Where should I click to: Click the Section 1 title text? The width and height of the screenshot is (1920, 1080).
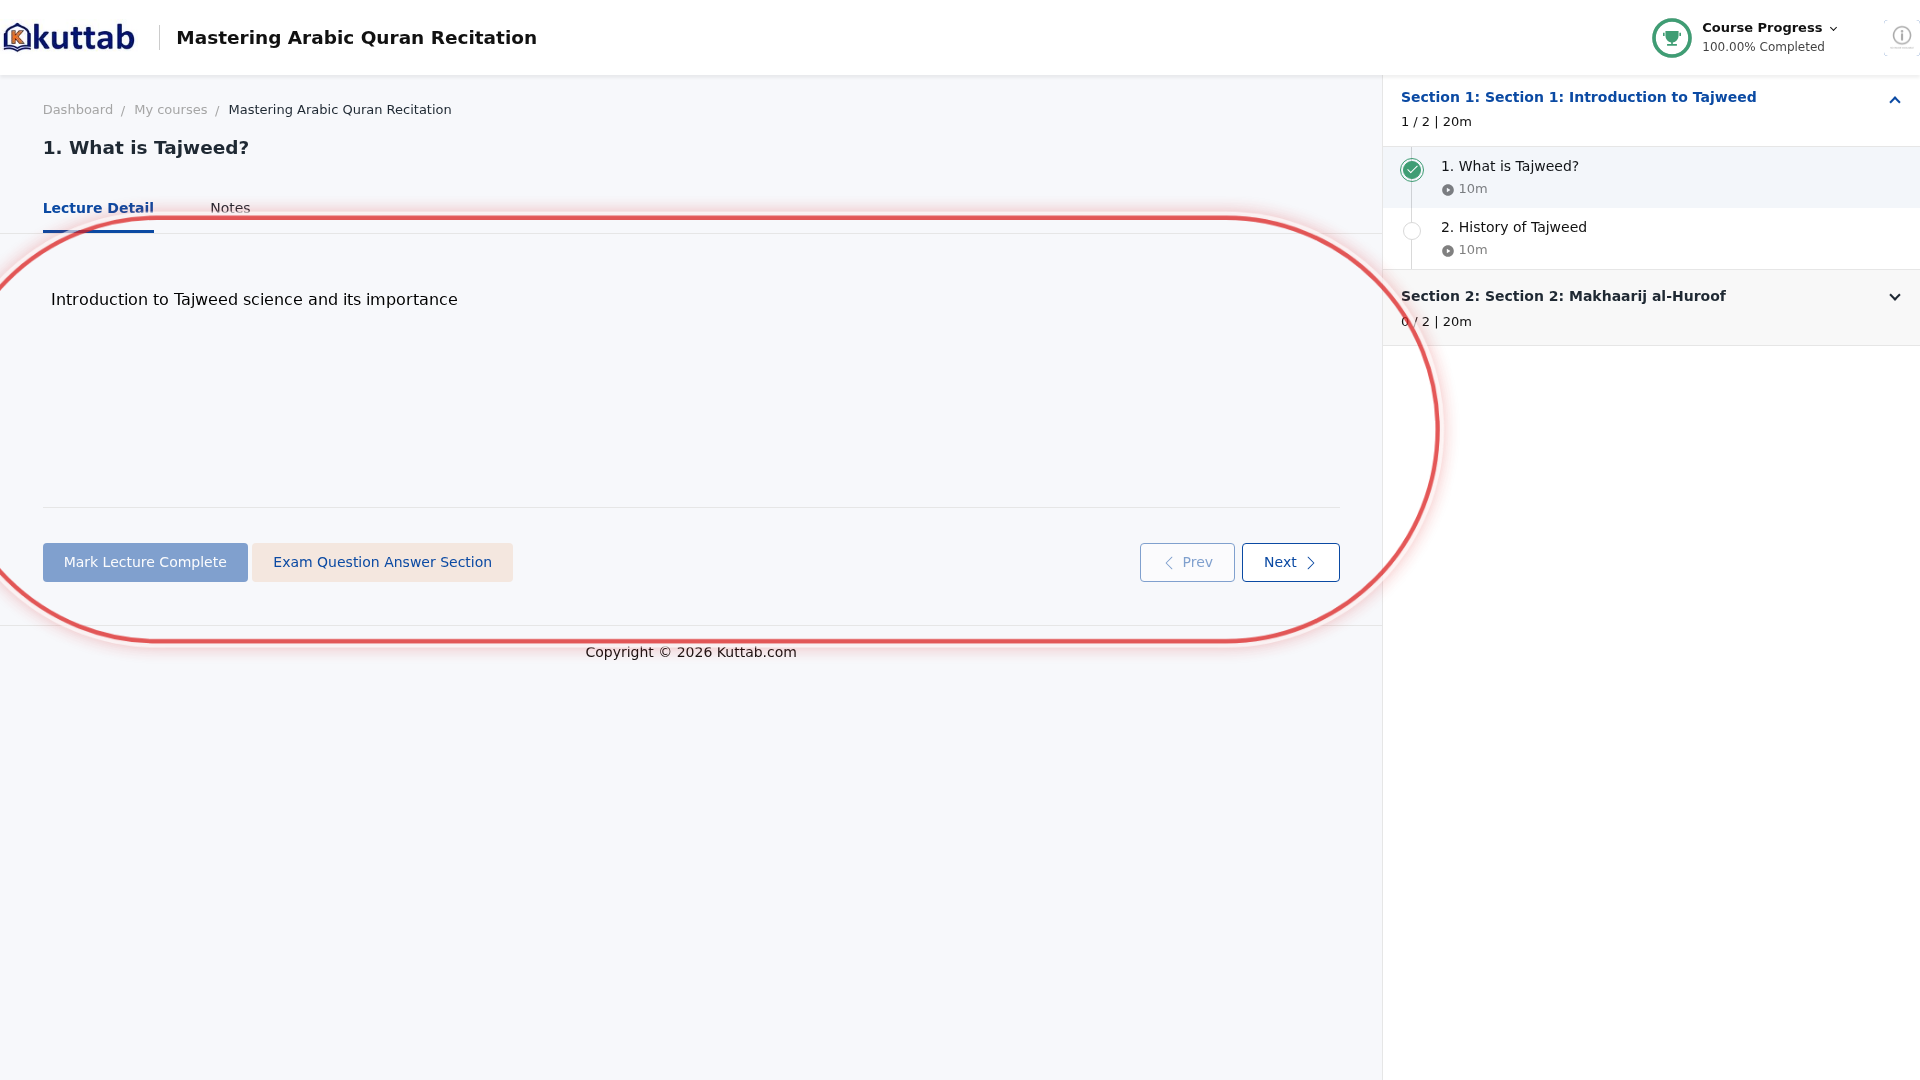click(1578, 97)
